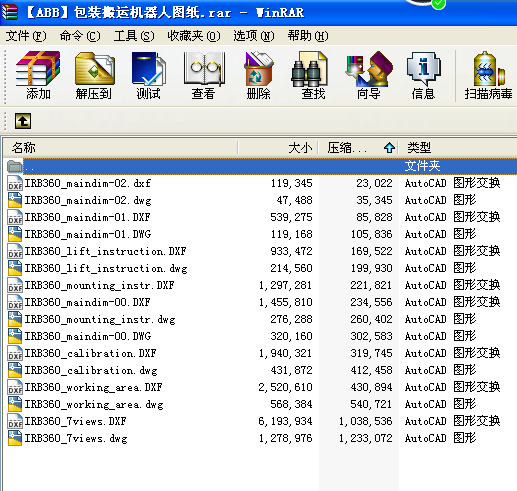
Task: Sort by the 大小 column header
Action: click(x=278, y=148)
